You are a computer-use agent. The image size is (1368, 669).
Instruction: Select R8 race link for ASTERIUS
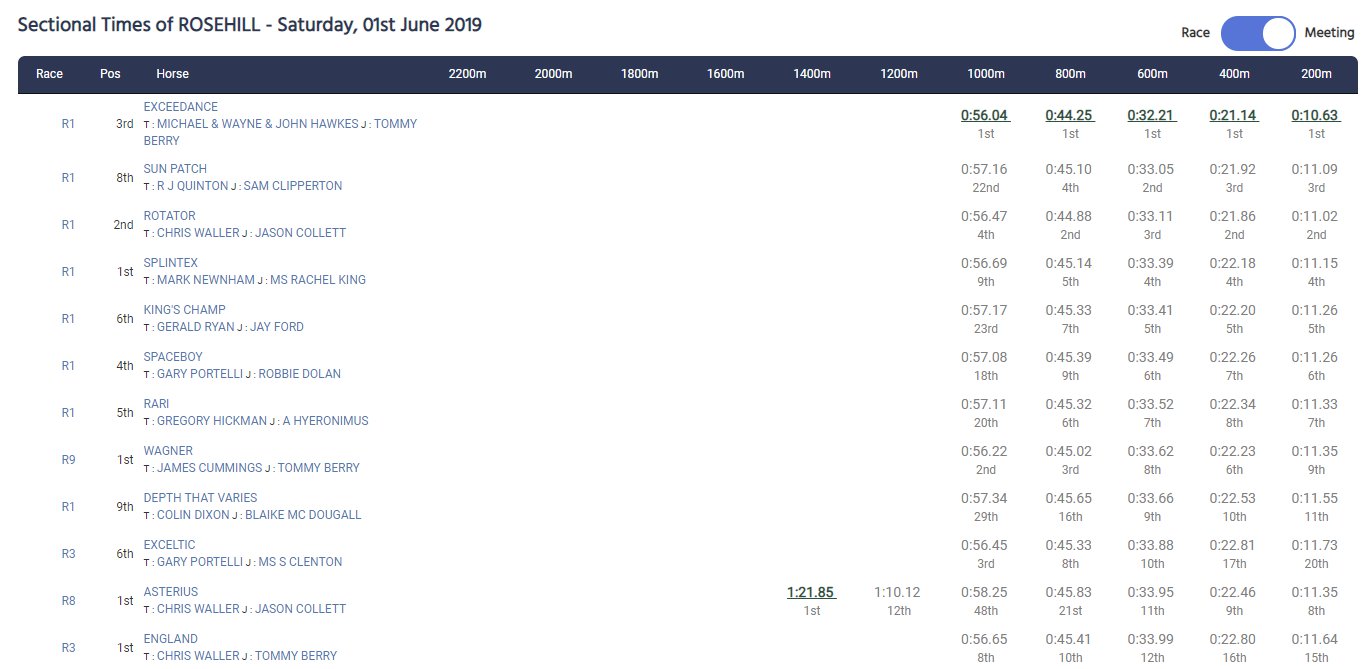tap(68, 601)
